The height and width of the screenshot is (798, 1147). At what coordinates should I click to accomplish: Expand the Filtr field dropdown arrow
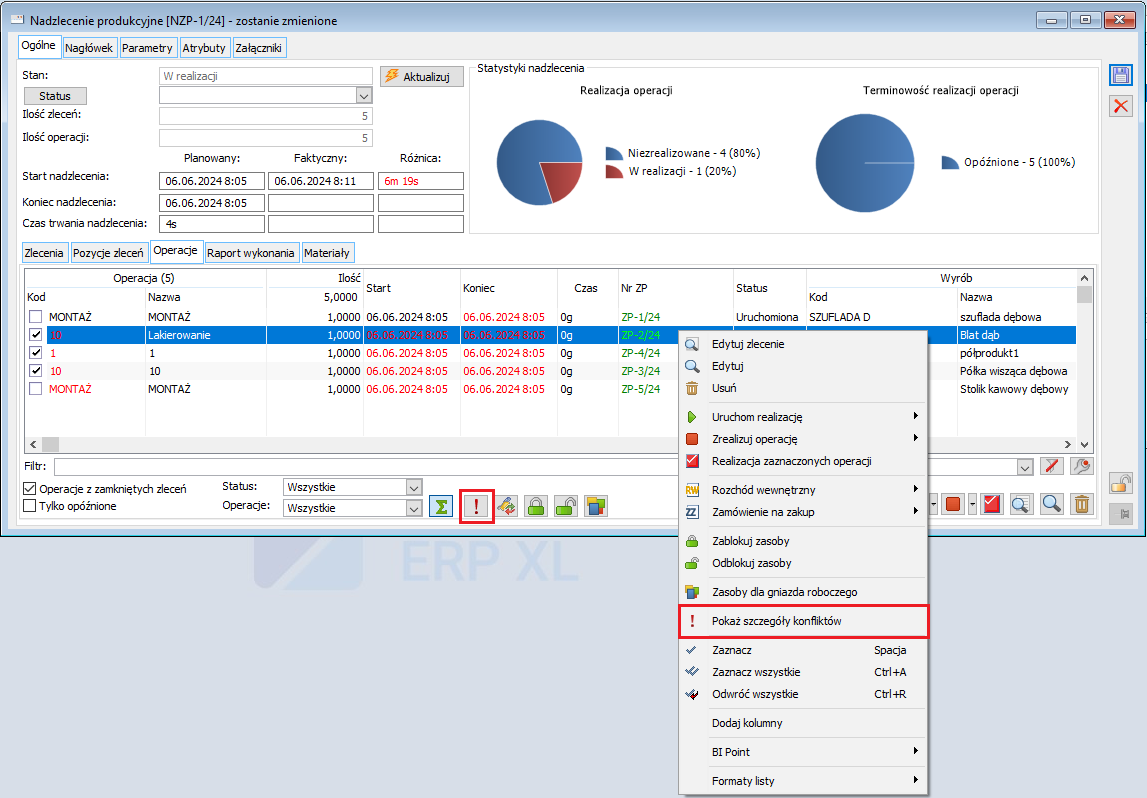point(1025,467)
